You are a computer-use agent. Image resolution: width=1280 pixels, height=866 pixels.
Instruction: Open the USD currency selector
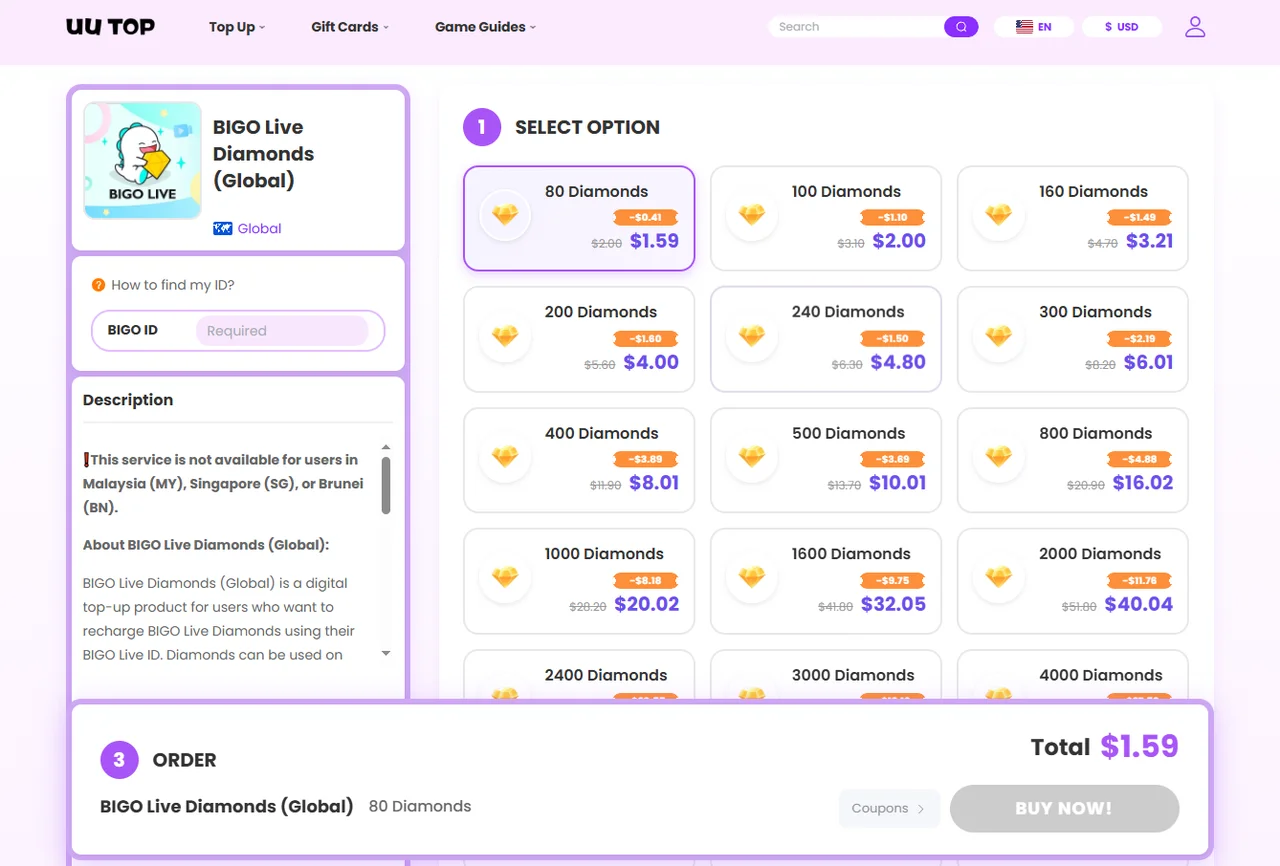1122,27
